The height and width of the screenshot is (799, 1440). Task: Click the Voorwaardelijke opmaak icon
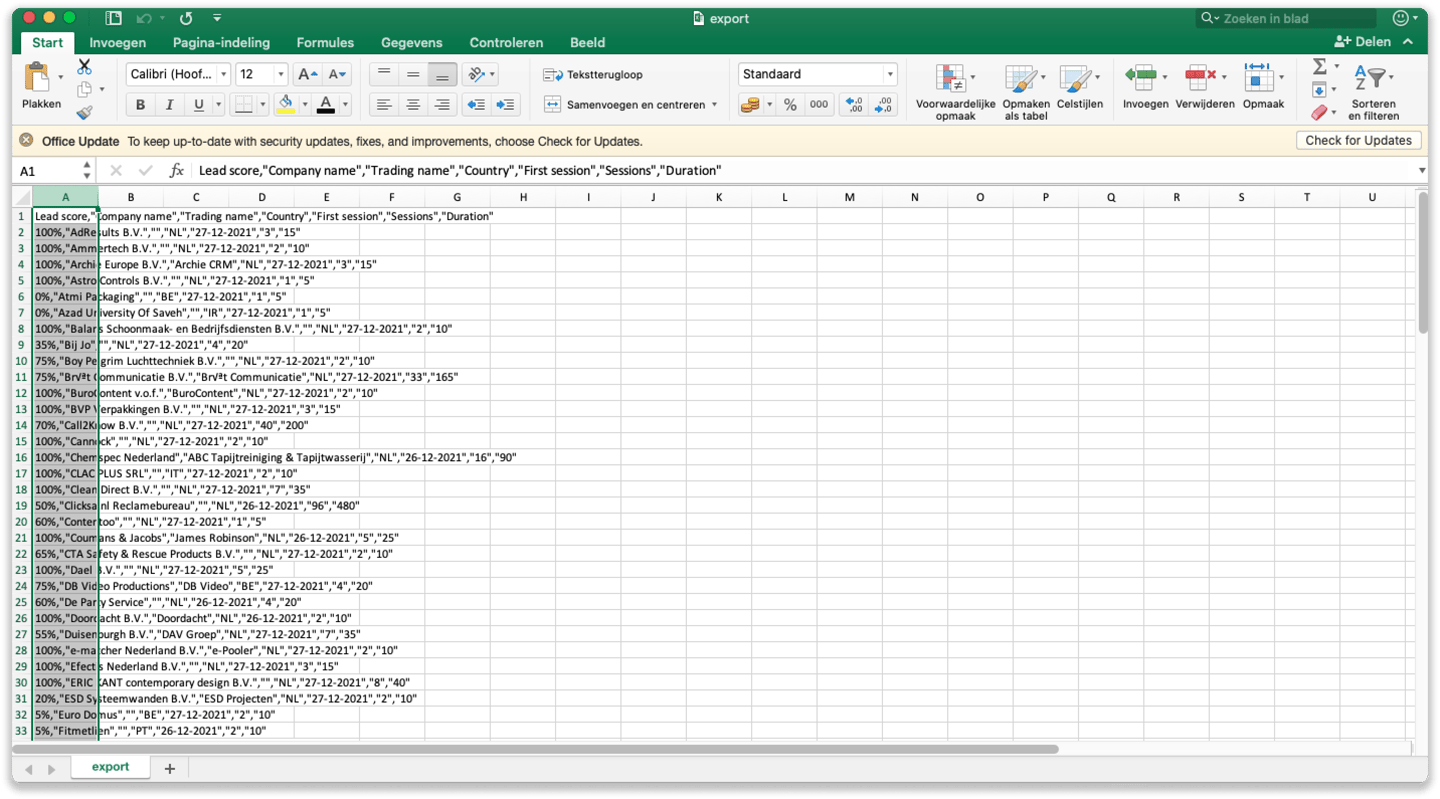click(951, 80)
